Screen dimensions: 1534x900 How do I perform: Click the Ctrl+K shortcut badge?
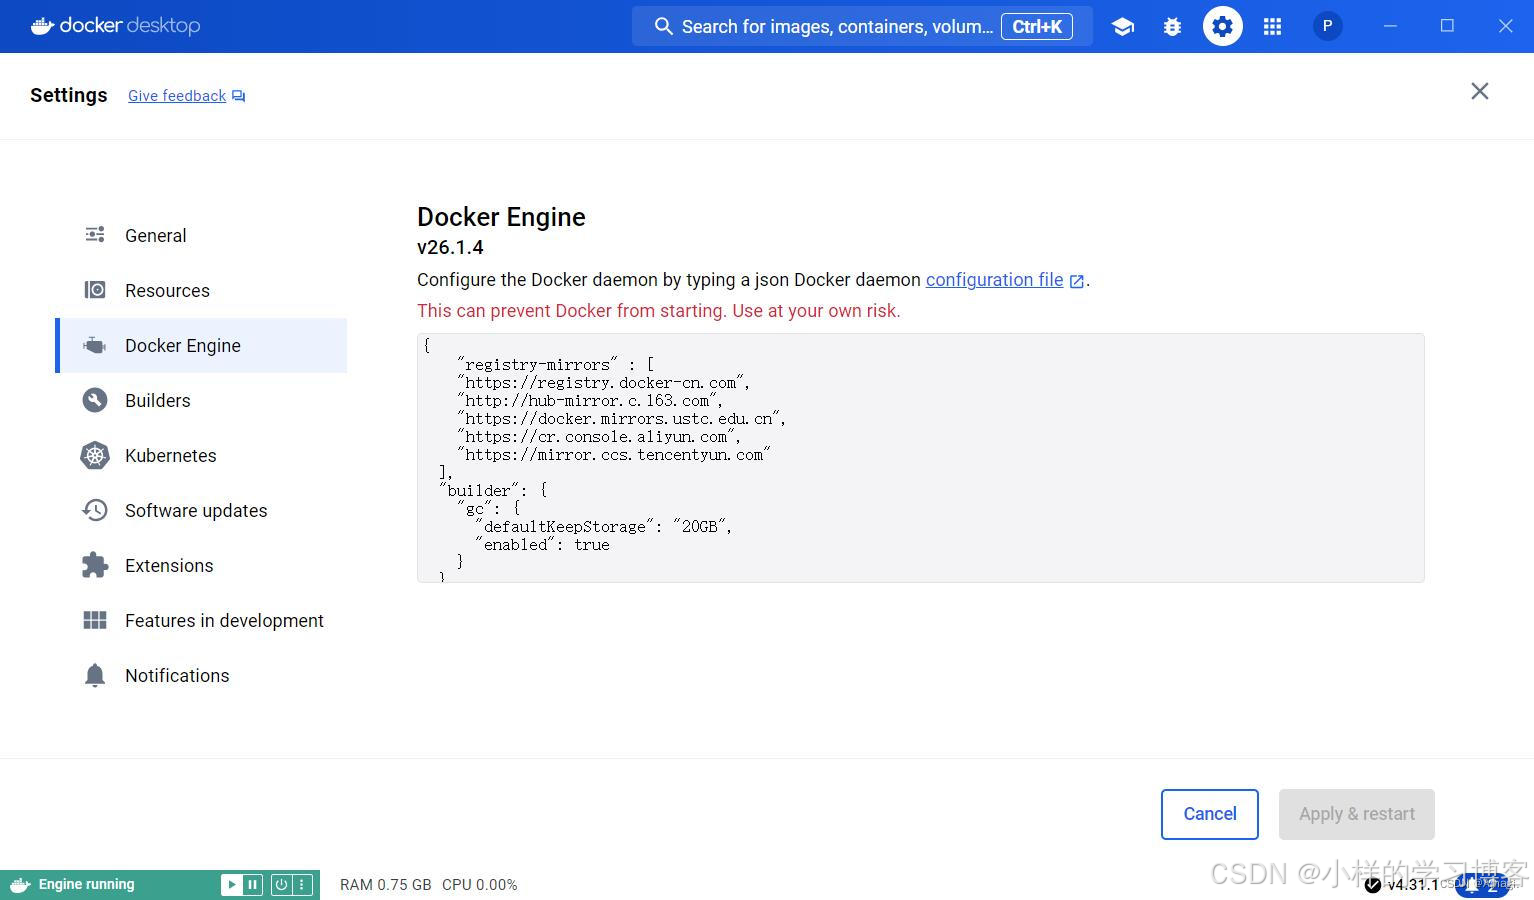[x=1037, y=26]
